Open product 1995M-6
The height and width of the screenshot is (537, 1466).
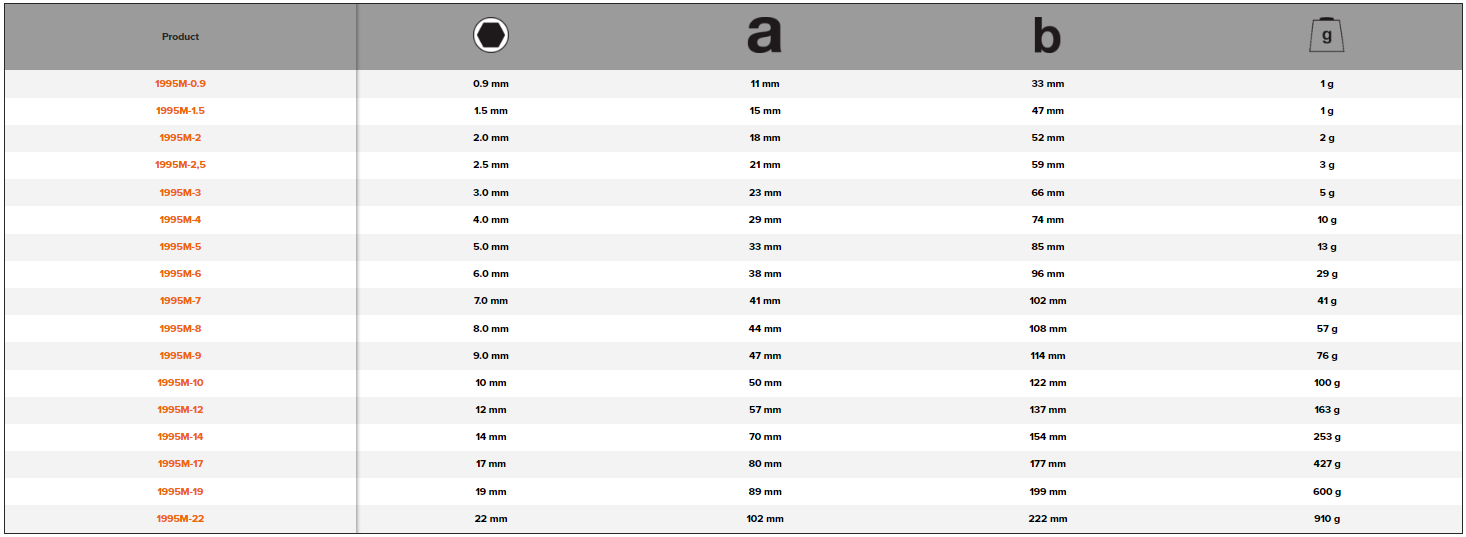pos(181,274)
